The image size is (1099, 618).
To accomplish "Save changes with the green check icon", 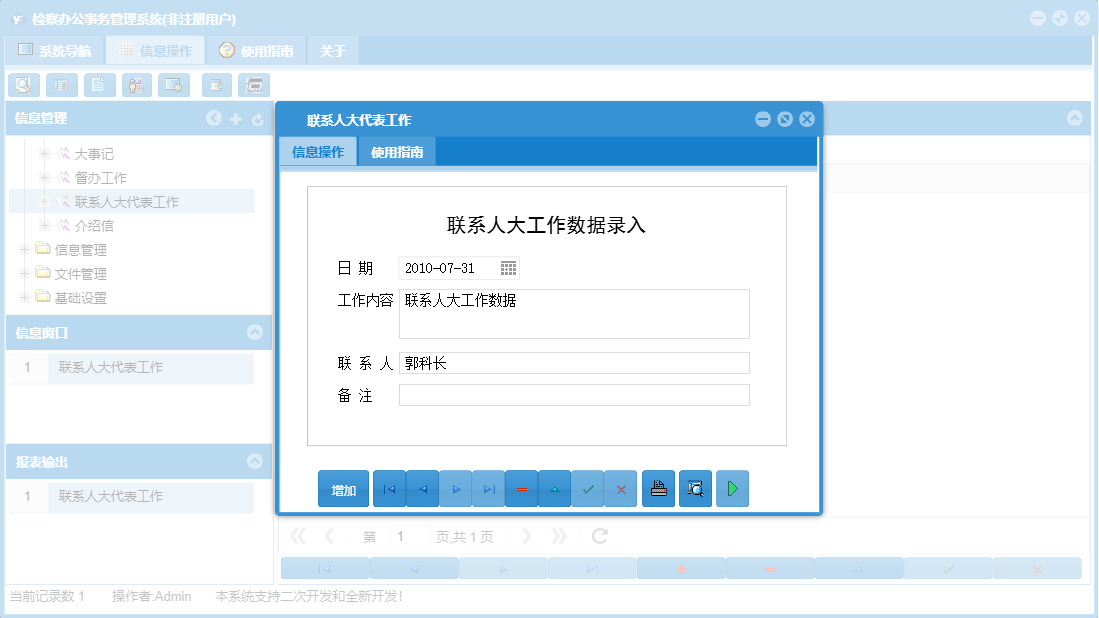I will click(587, 488).
